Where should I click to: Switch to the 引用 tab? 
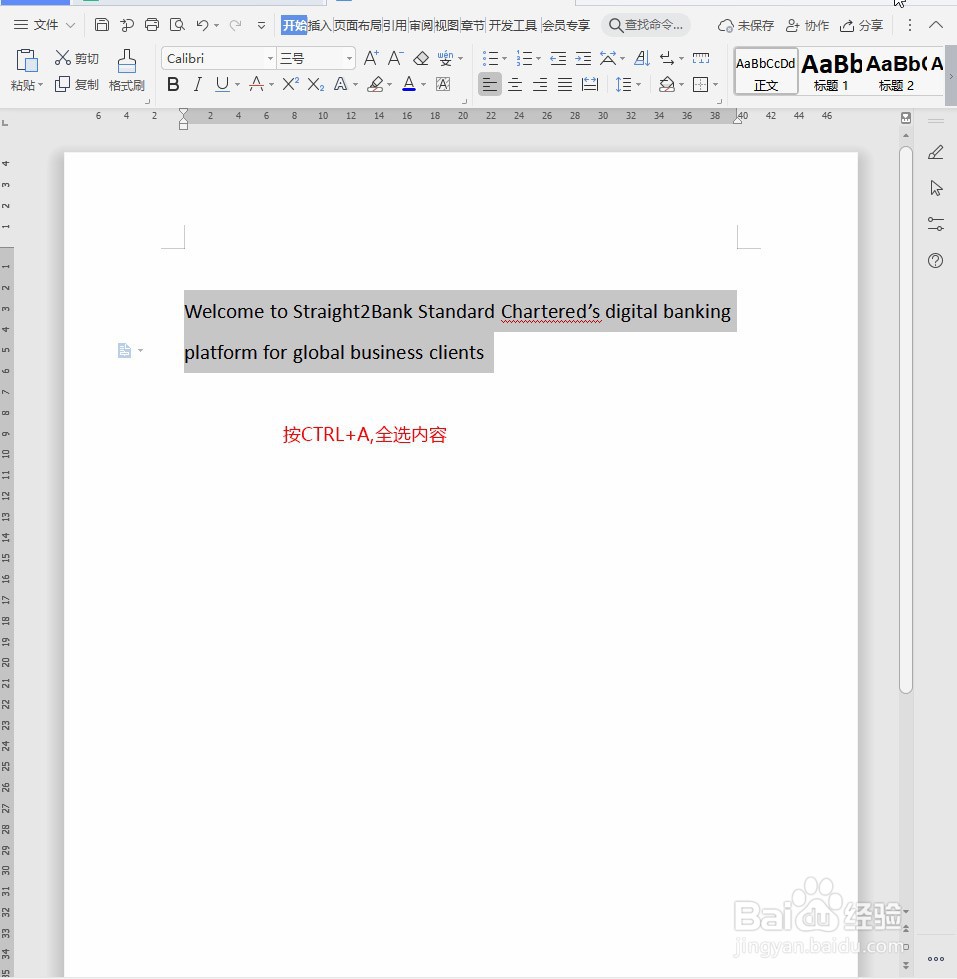395,25
